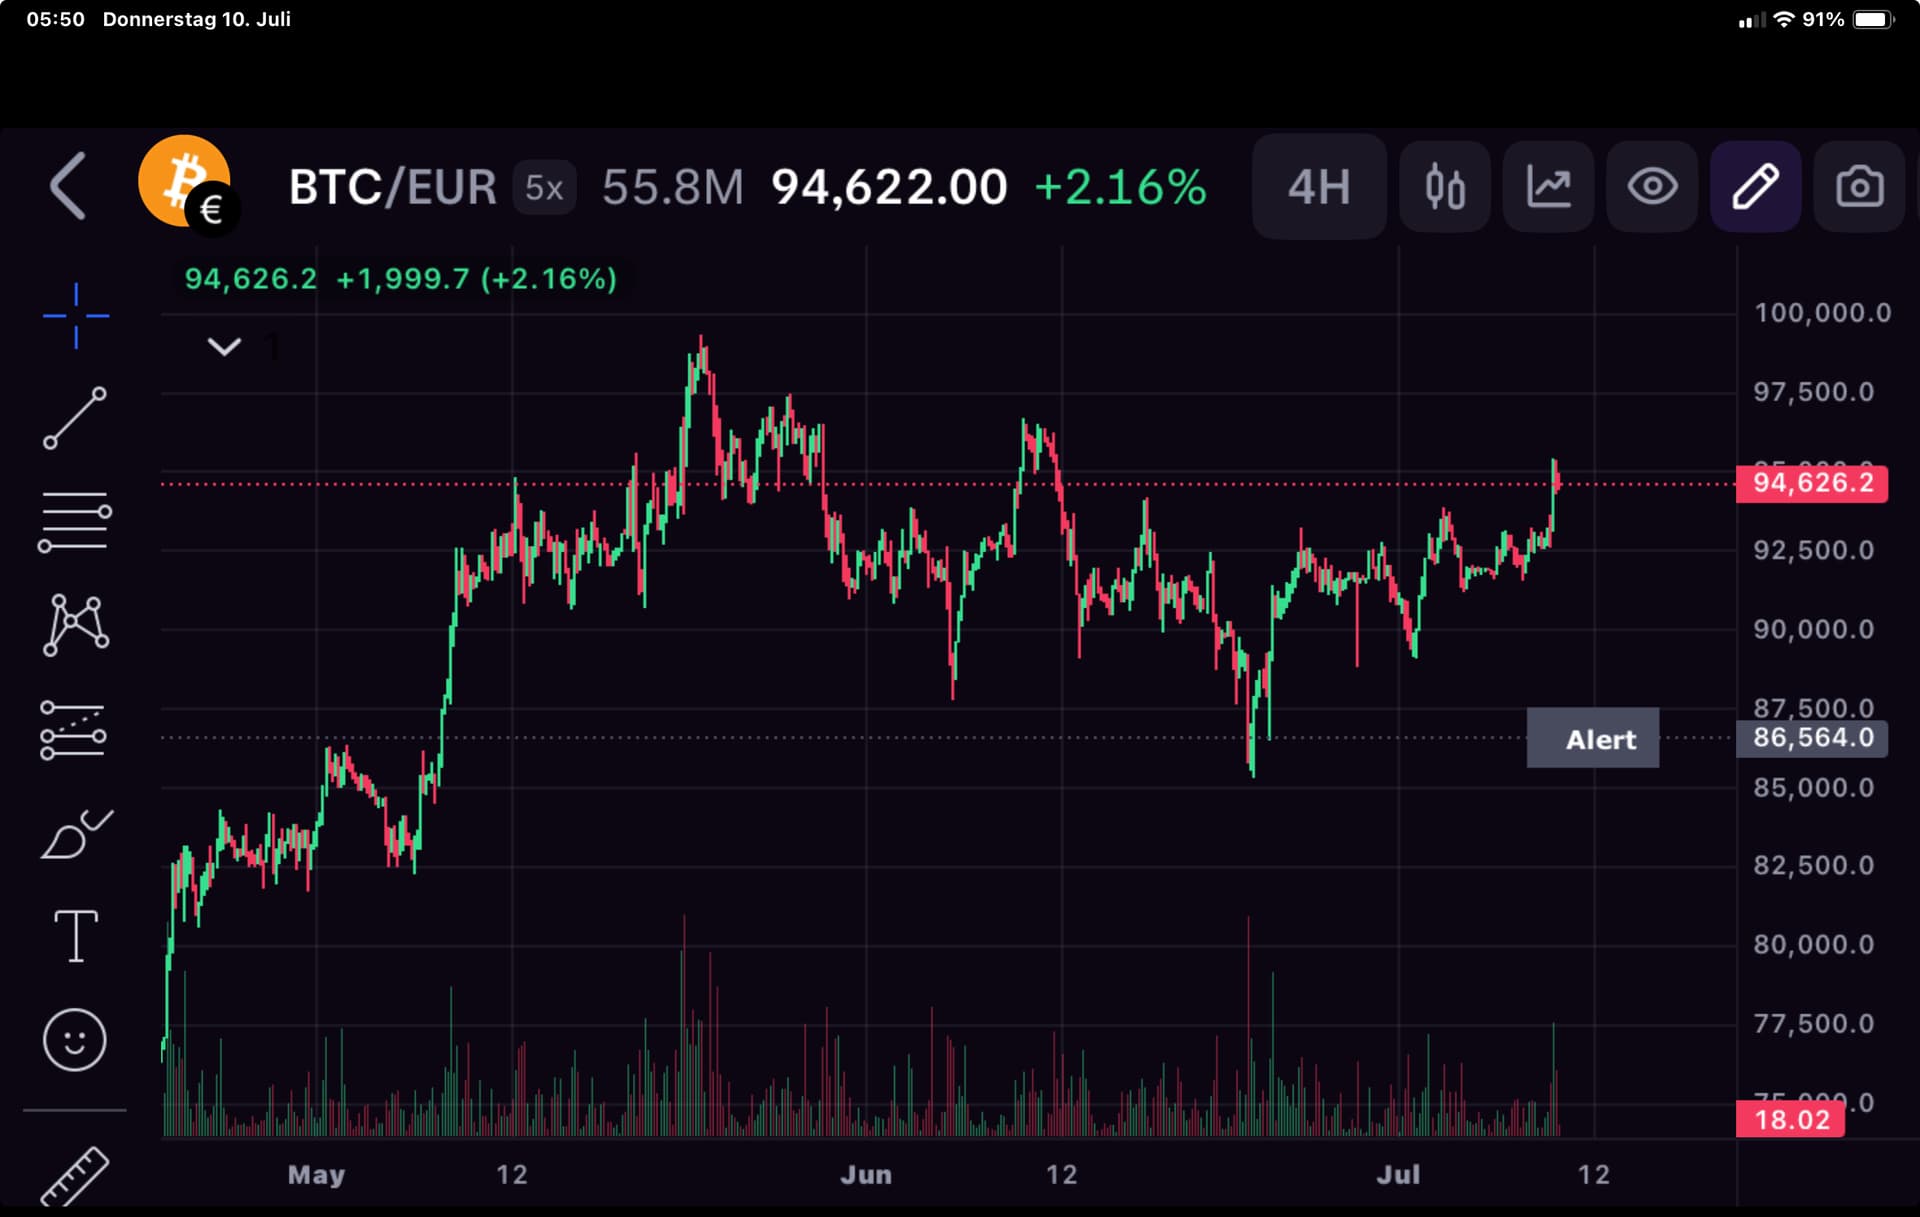Open the horizontal lines drawing tool
1920x1217 pixels.
[75, 517]
